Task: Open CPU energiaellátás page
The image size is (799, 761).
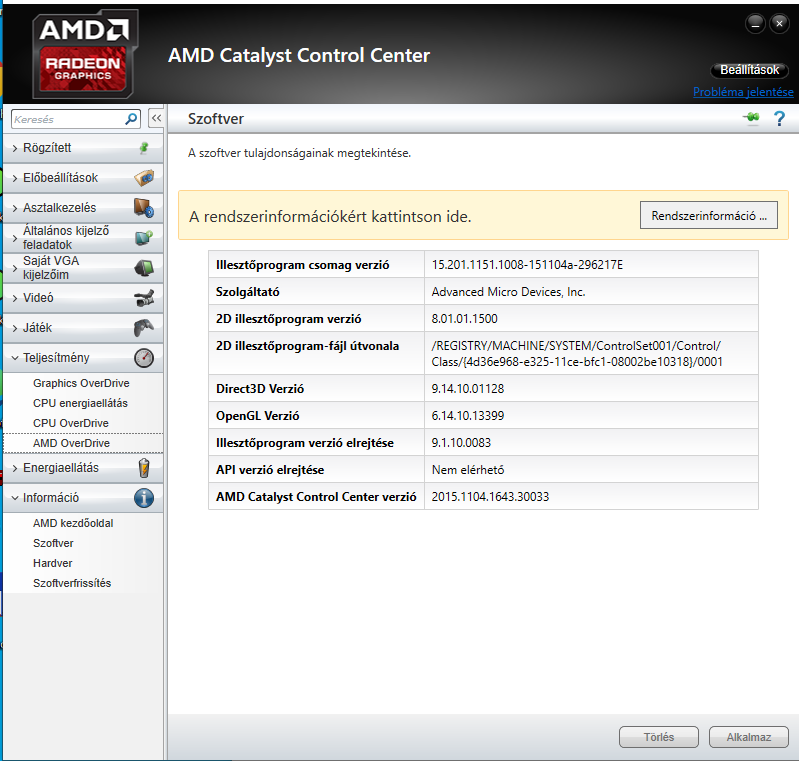Action: tap(80, 403)
